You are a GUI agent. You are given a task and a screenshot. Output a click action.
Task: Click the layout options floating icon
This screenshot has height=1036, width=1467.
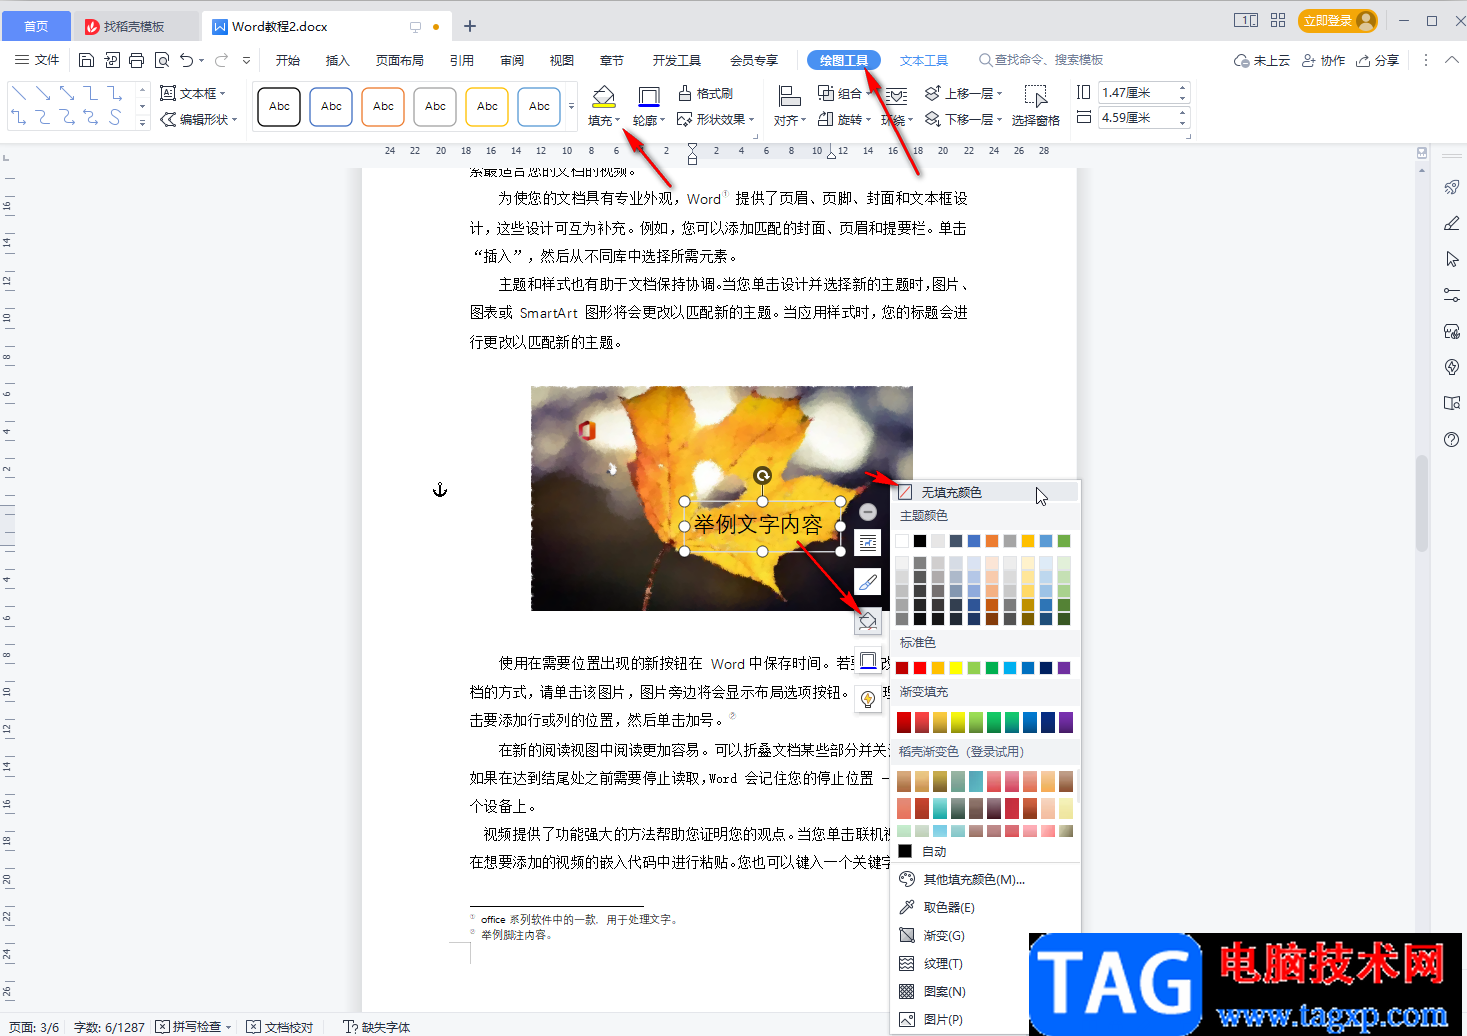pos(868,543)
